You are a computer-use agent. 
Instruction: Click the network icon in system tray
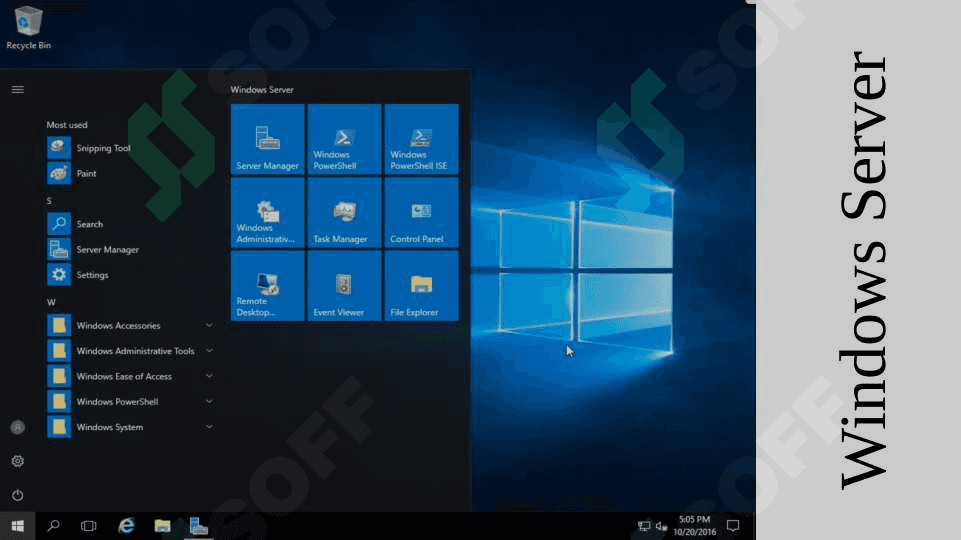[644, 526]
